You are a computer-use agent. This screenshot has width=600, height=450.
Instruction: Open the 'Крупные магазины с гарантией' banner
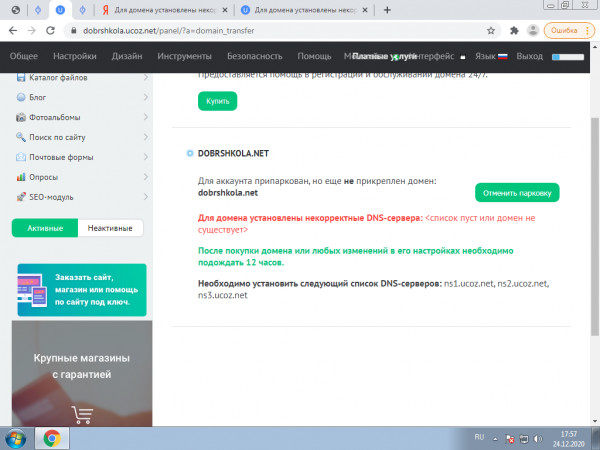(82, 373)
